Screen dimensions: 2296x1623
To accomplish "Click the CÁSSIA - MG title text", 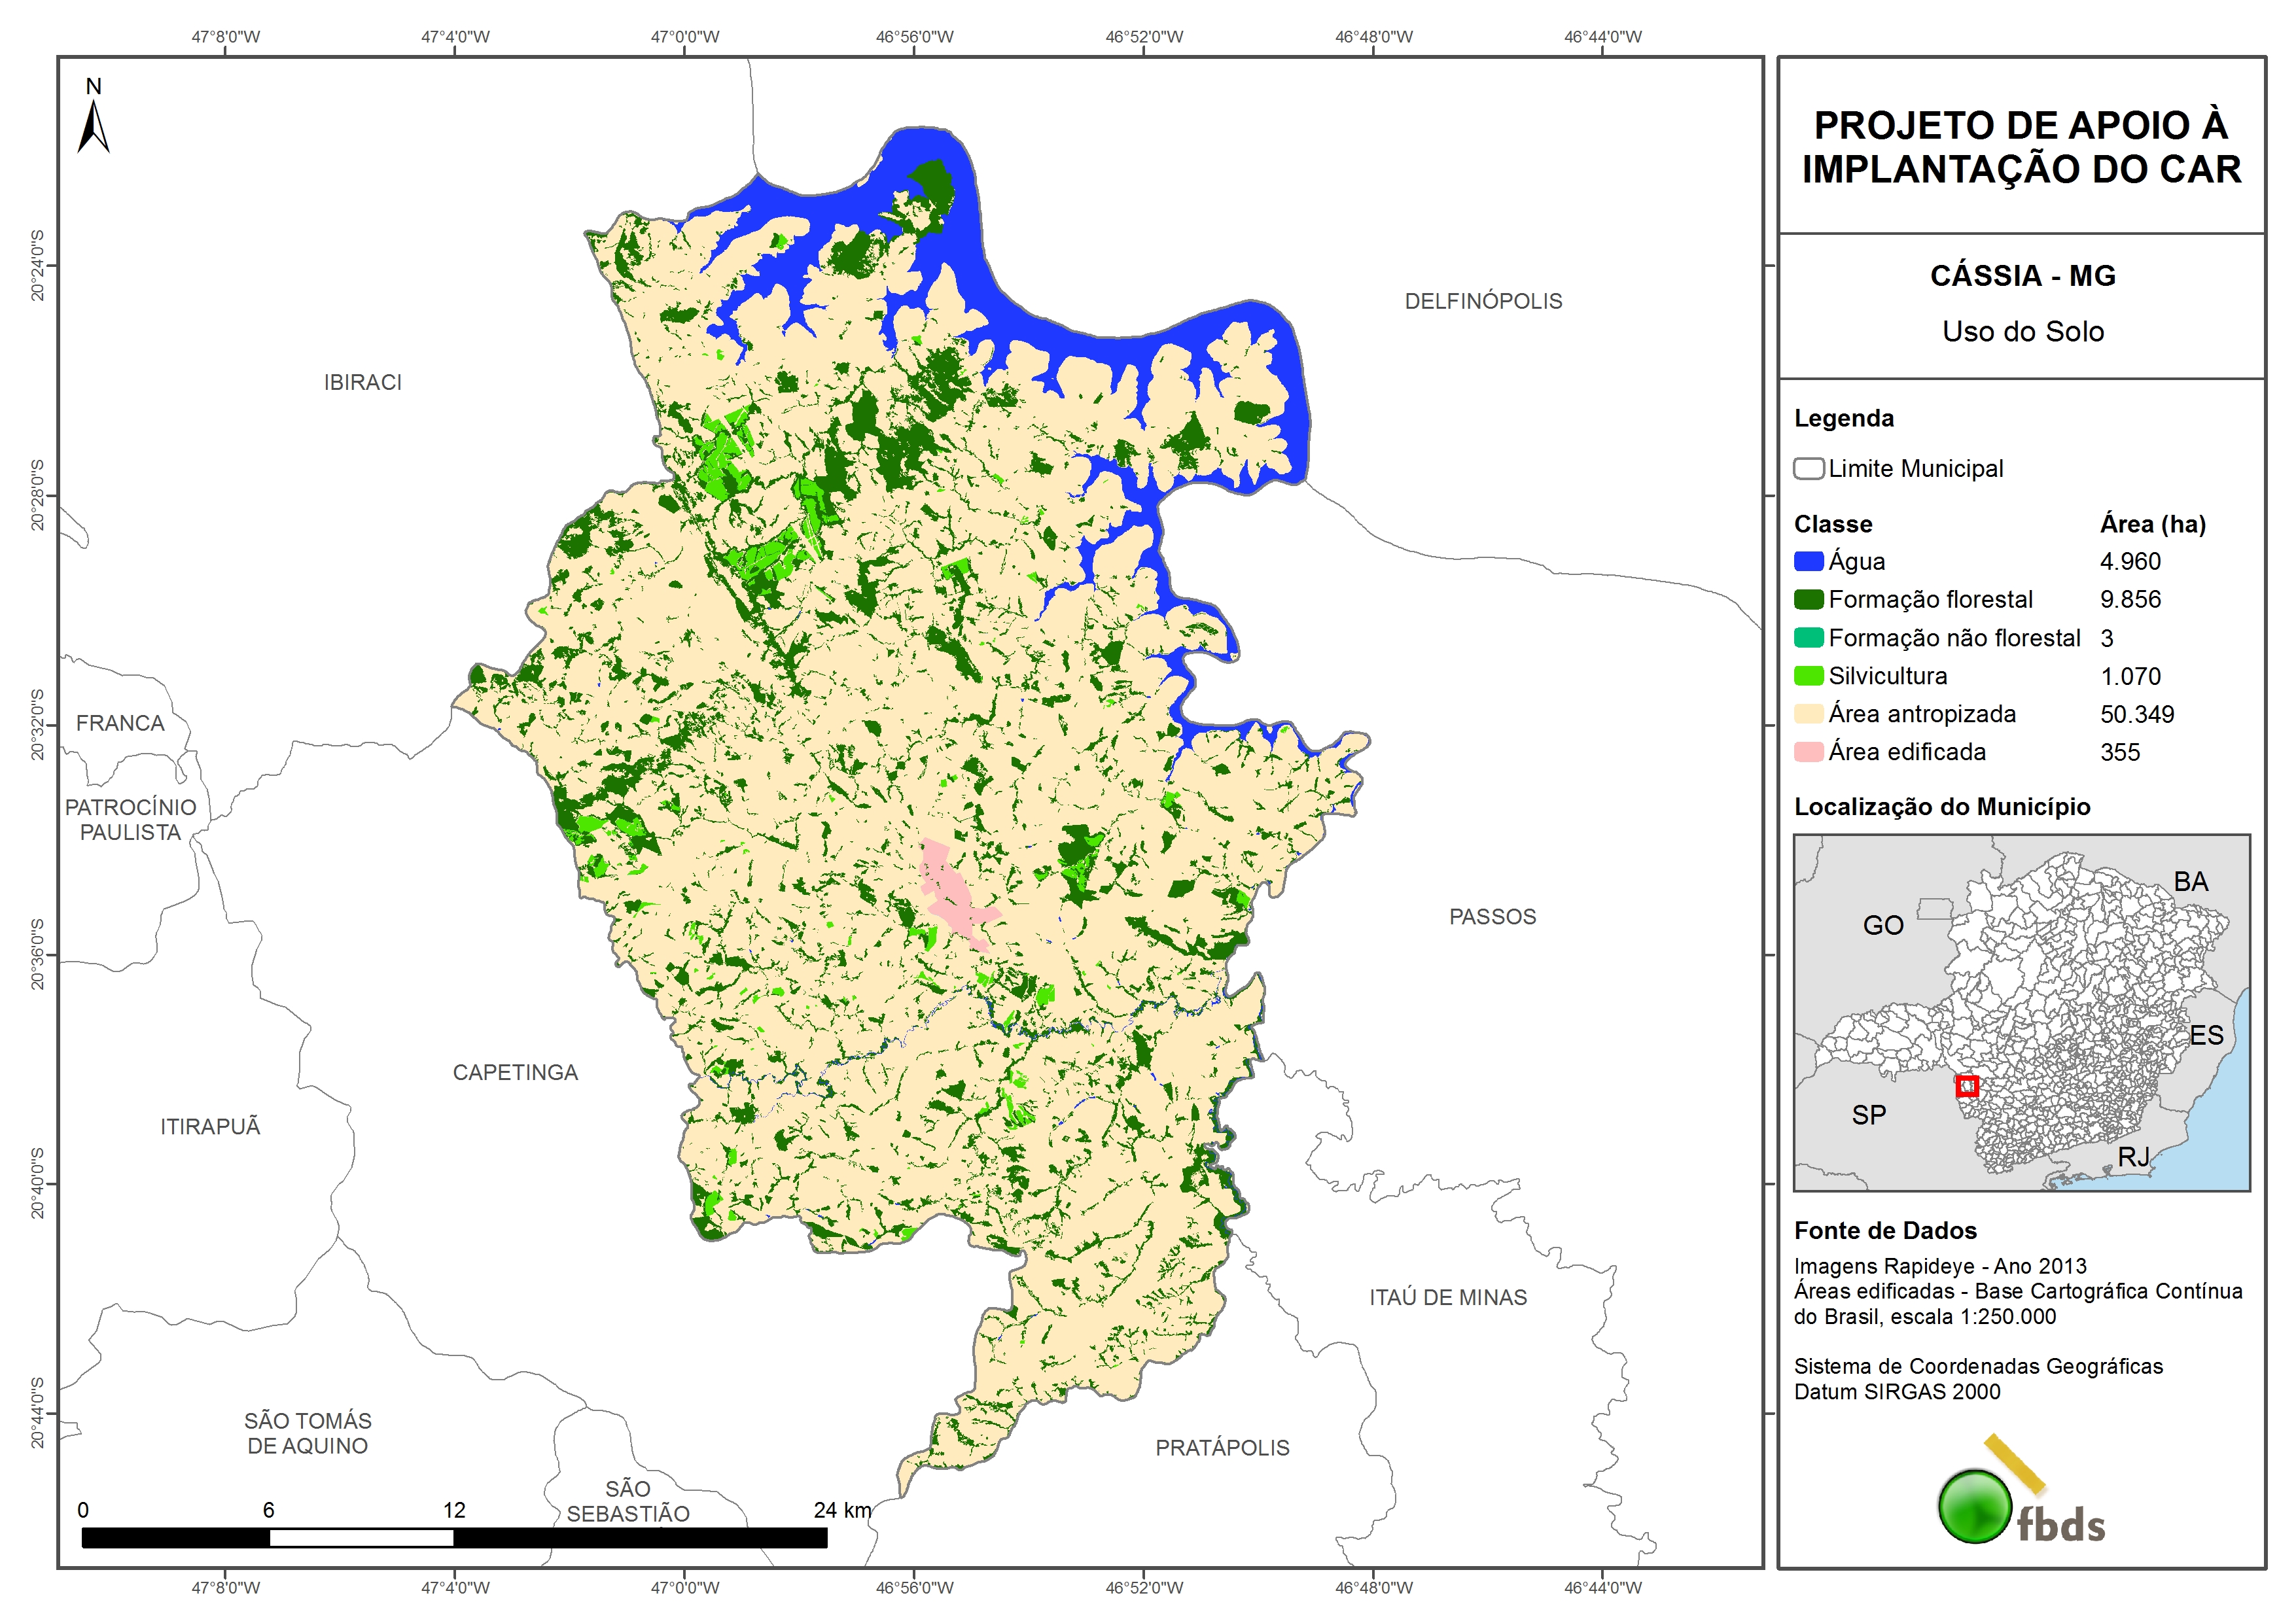I will pos(2022,276).
